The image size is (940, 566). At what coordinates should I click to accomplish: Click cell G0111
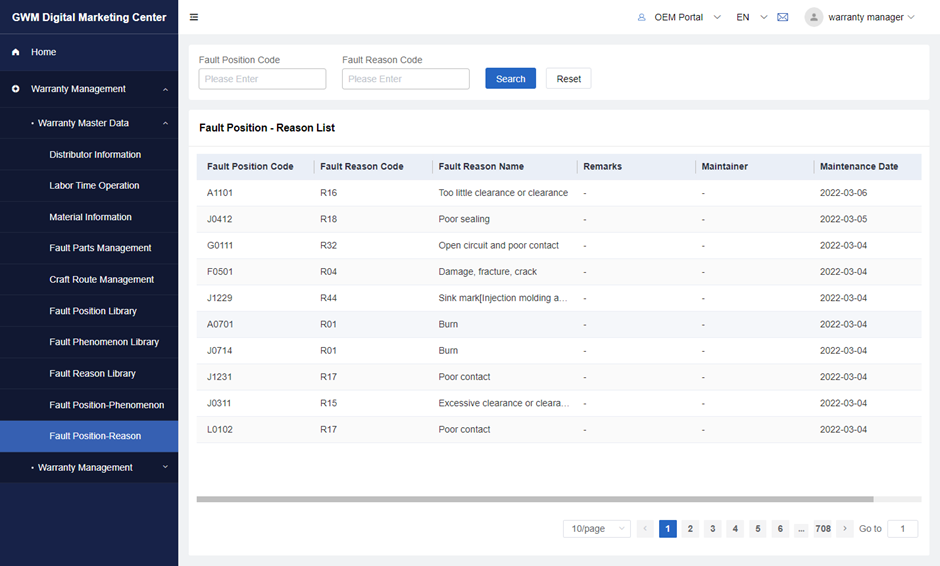click(220, 245)
